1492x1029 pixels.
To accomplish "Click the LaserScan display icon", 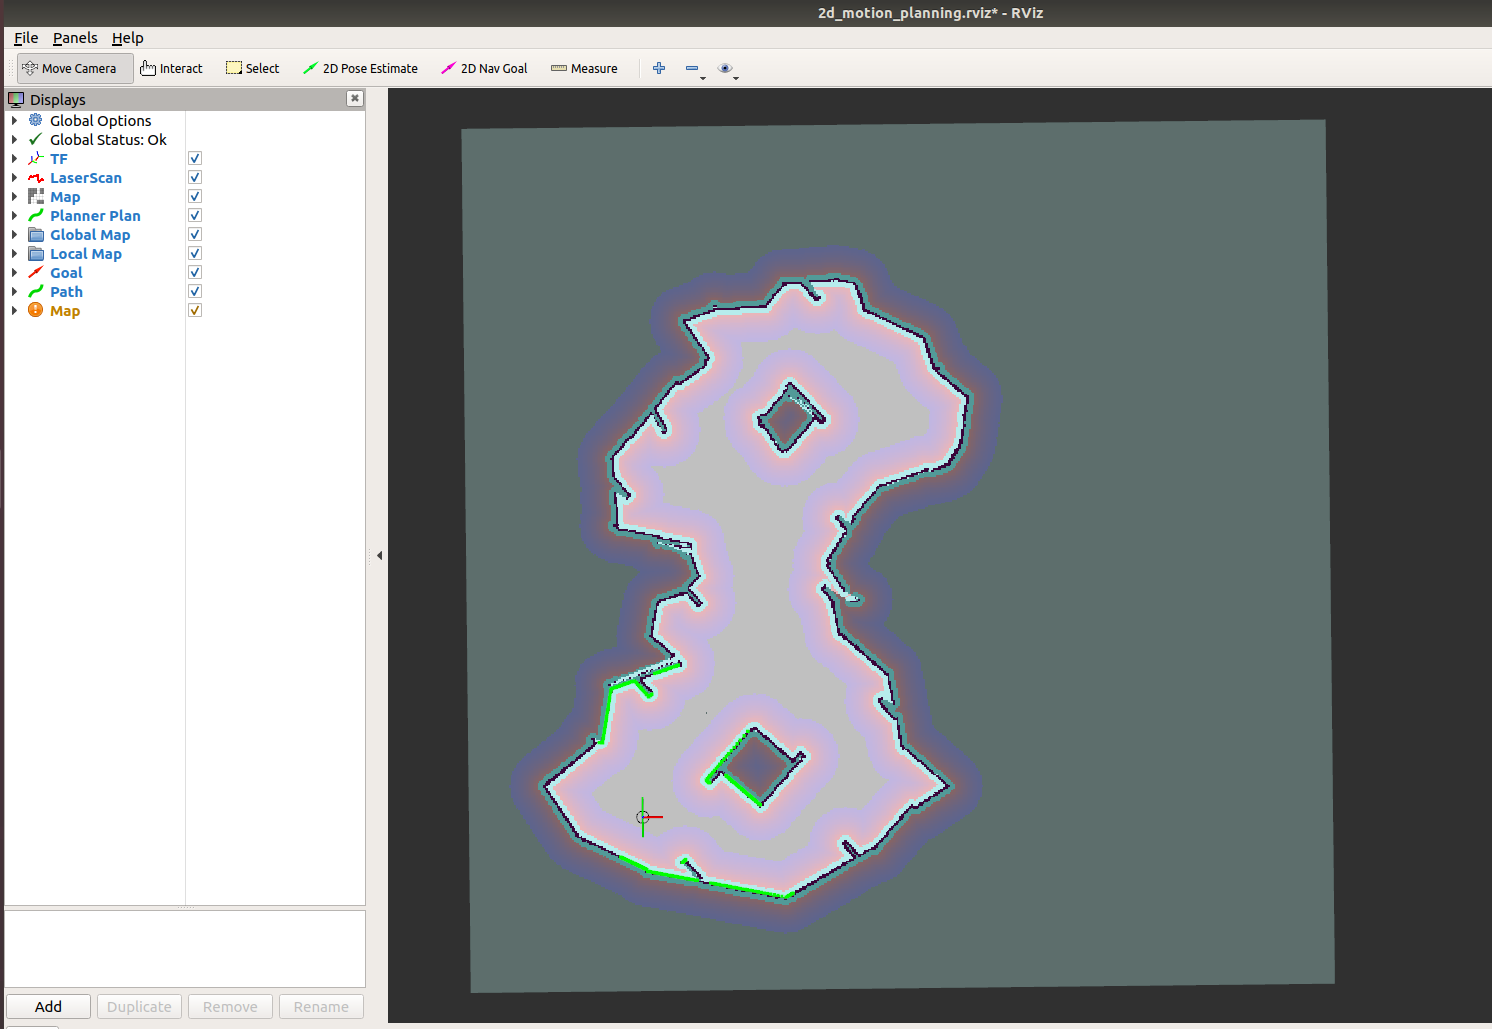I will coord(36,178).
